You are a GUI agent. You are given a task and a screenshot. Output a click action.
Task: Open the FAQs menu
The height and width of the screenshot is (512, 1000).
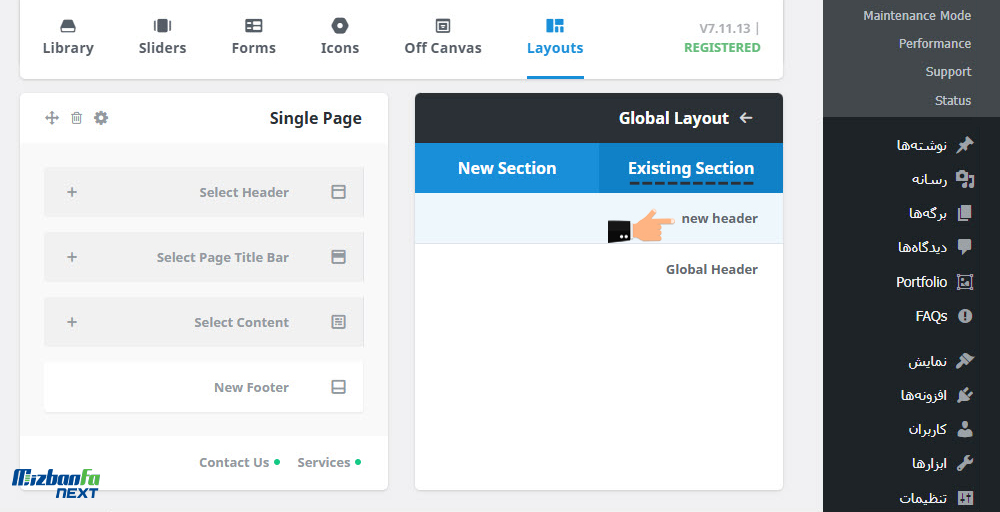(931, 316)
